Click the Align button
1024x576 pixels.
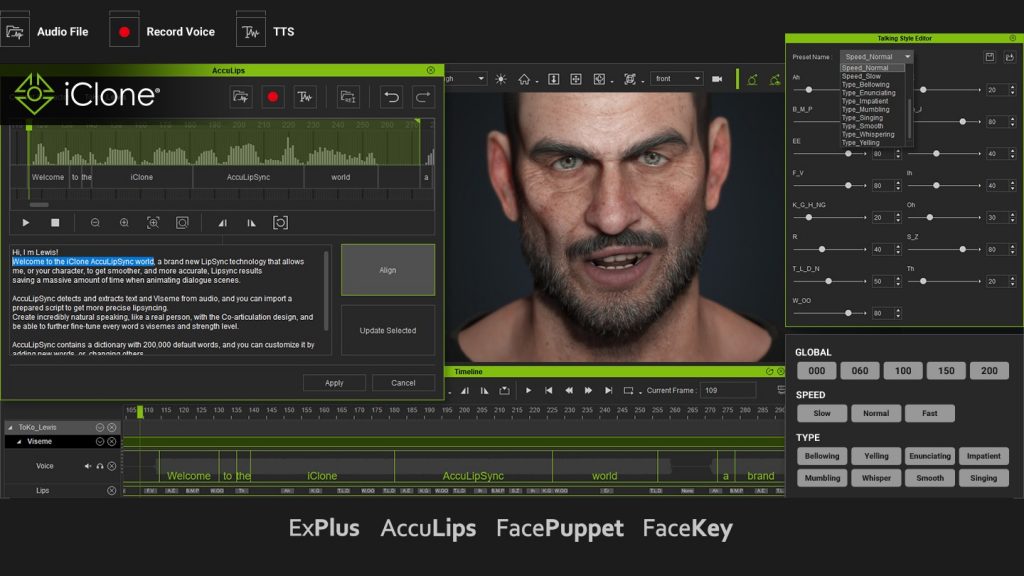pyautogui.click(x=388, y=270)
